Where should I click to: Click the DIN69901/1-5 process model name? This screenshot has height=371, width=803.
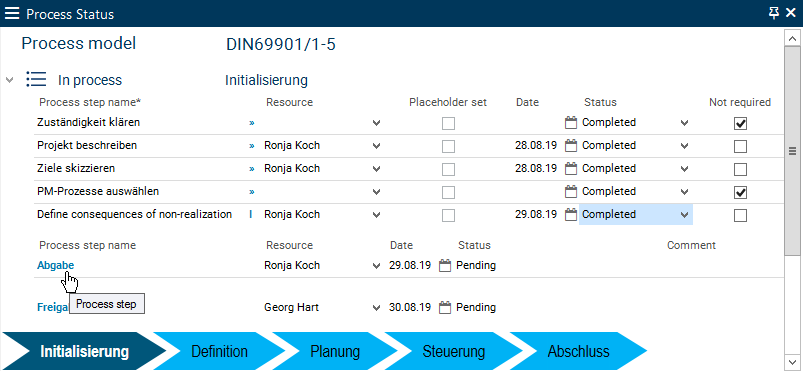(x=281, y=45)
